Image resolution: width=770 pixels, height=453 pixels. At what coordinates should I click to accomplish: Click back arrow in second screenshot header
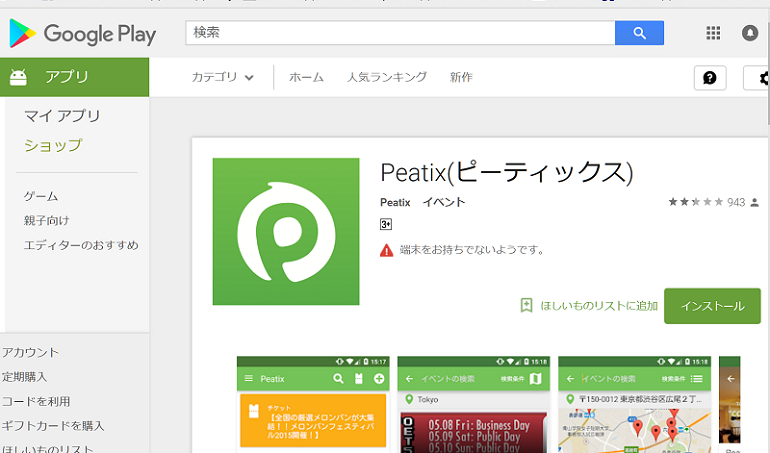(x=409, y=379)
